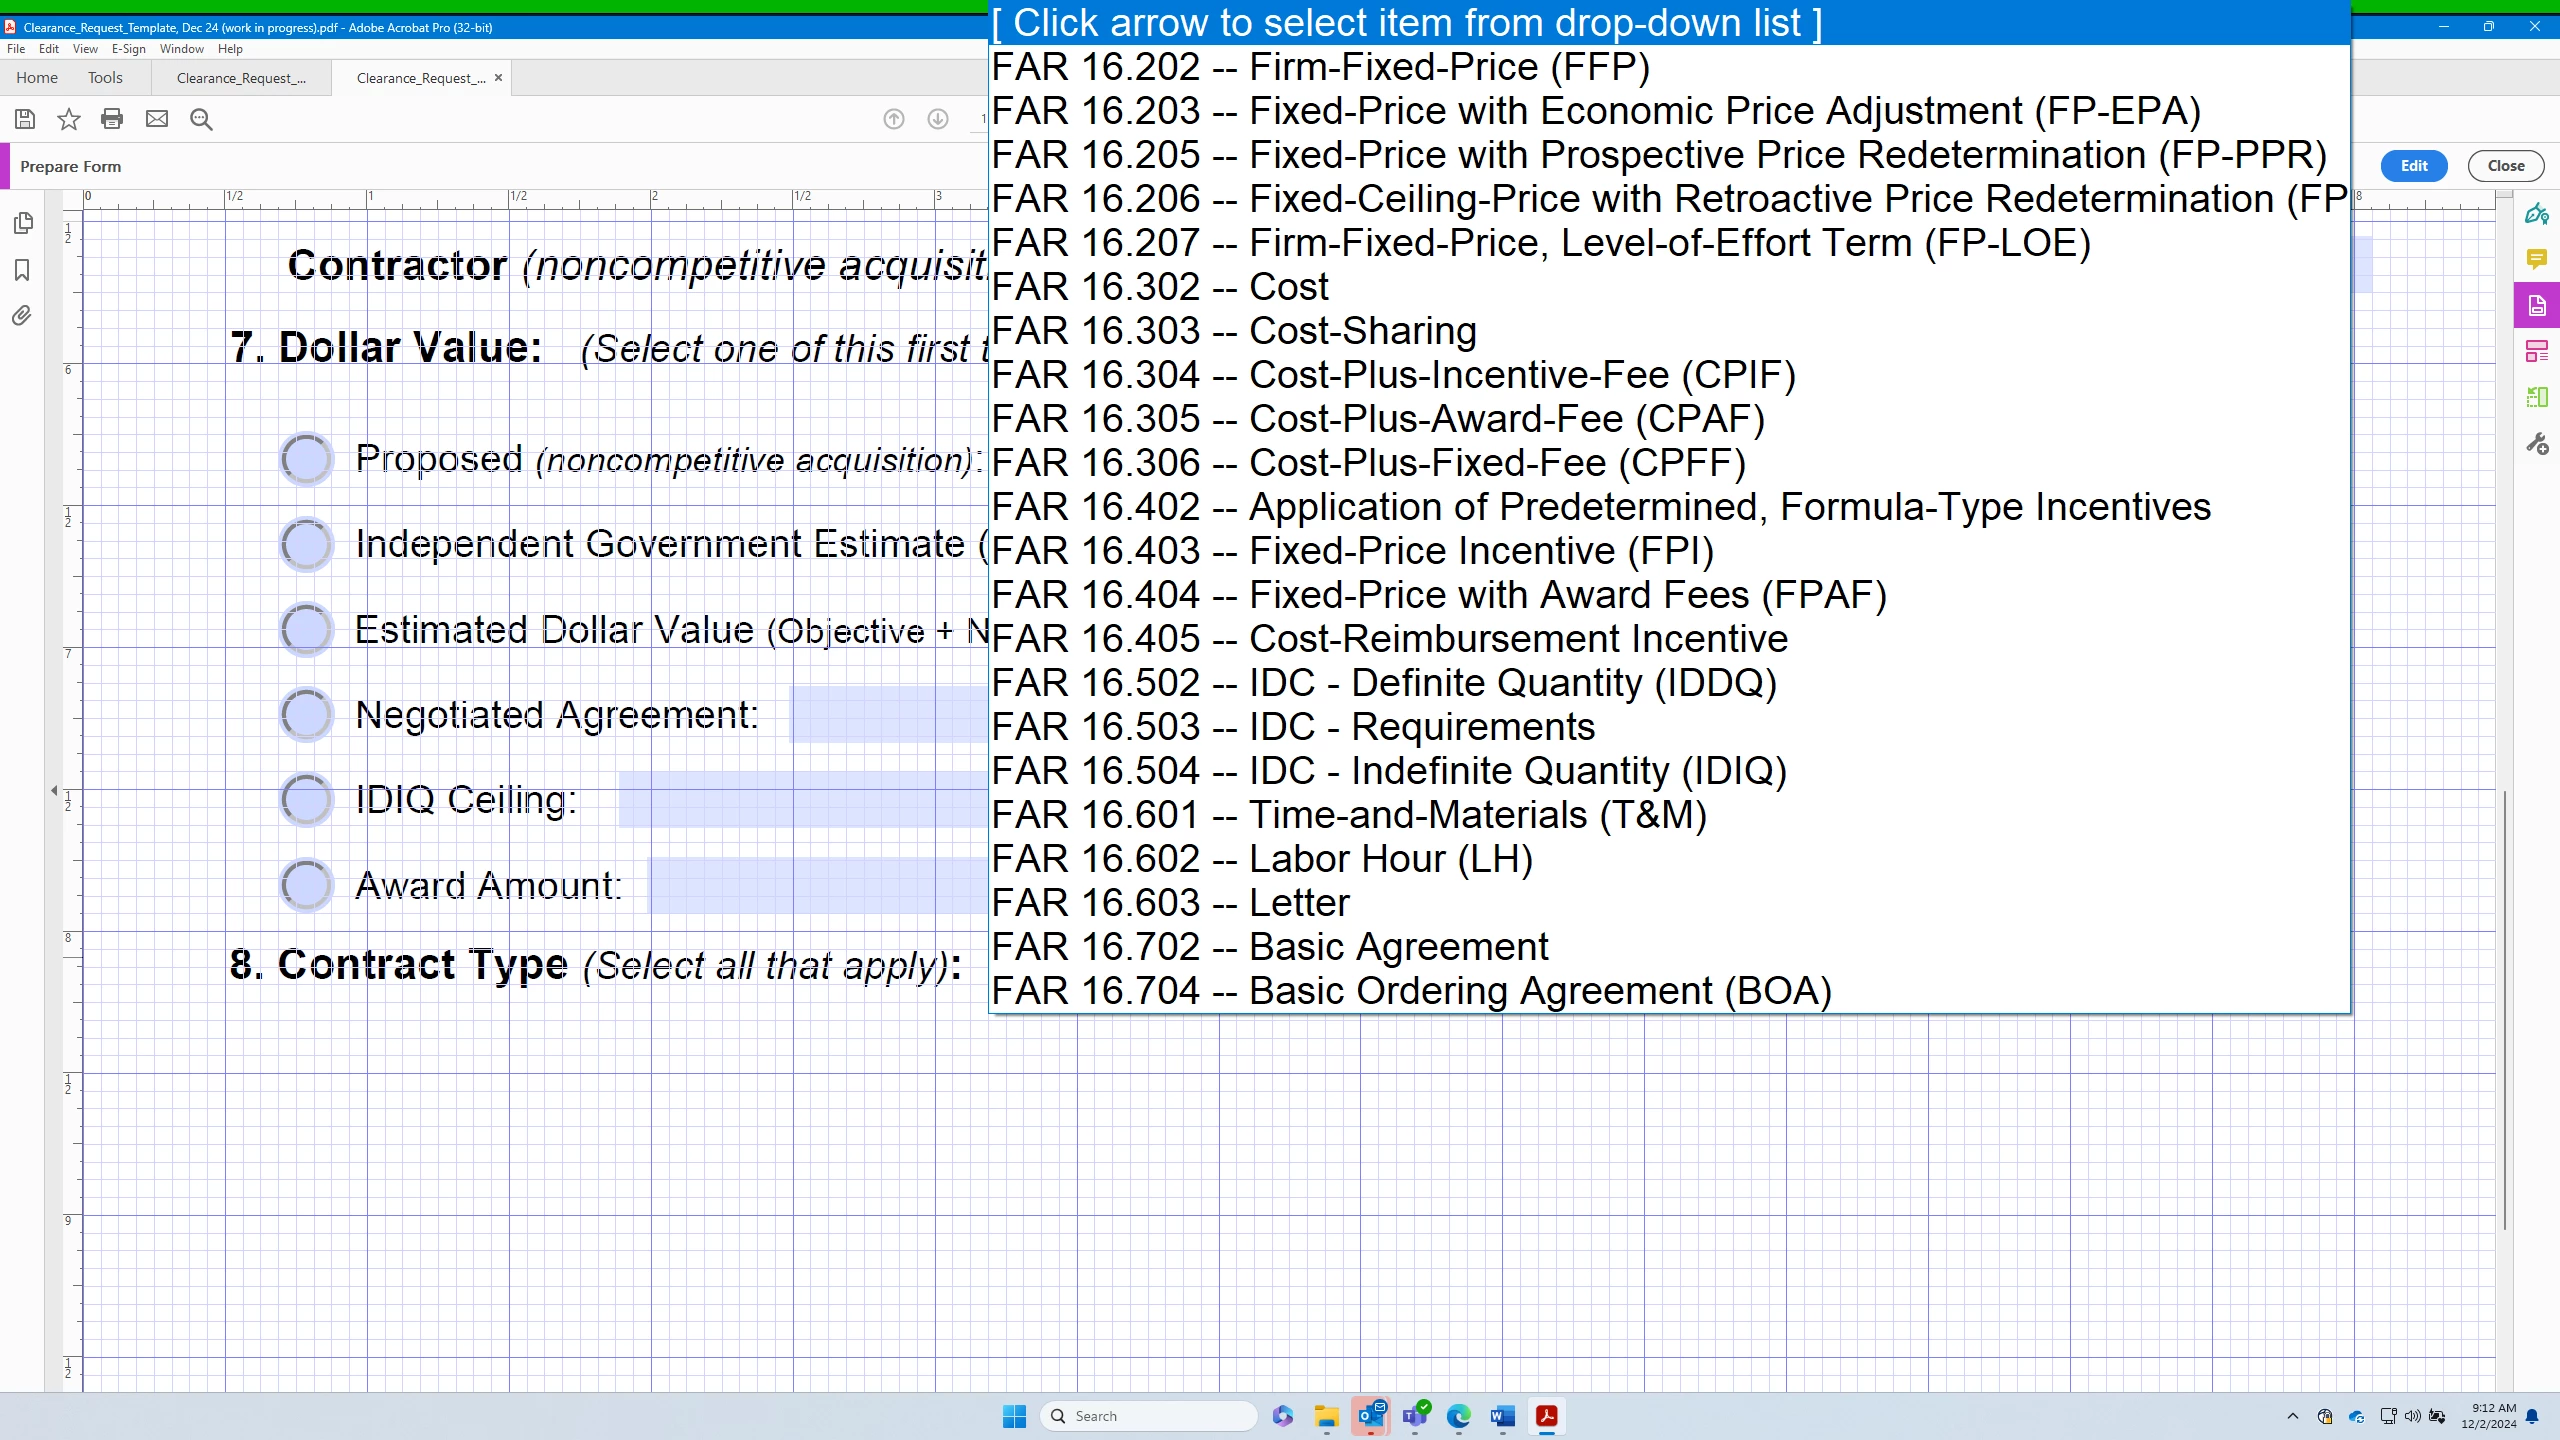Go to previous page arrow icon
This screenshot has height=1440, width=2560.
(894, 119)
